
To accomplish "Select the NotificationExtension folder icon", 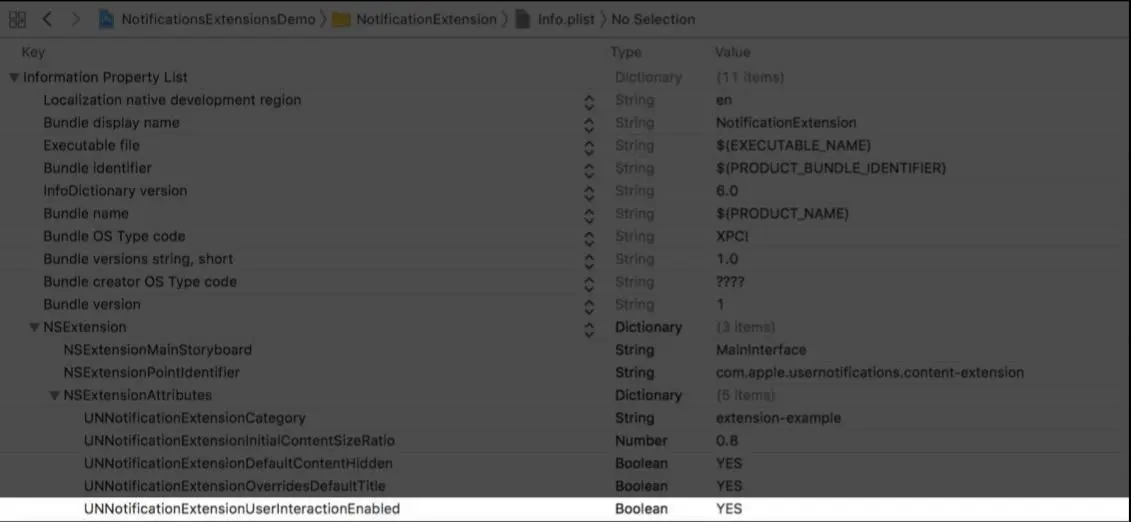I will 341,20.
